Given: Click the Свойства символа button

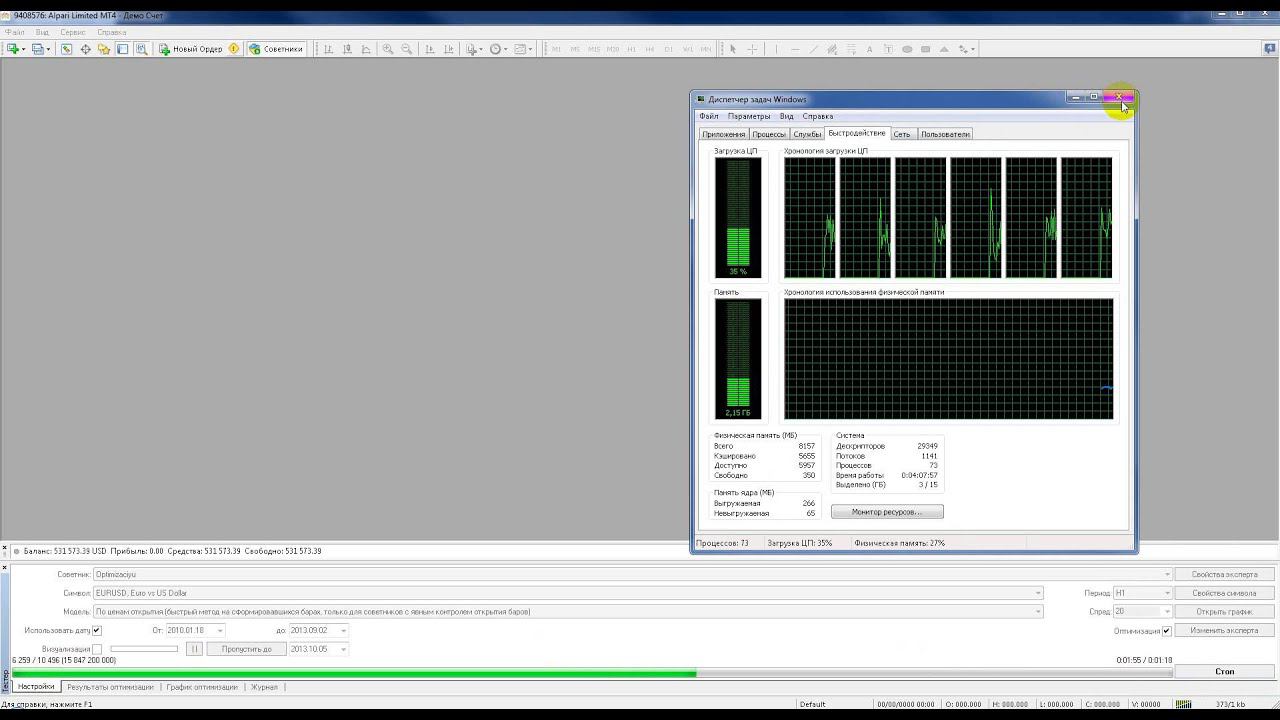Looking at the screenshot, I should [x=1224, y=593].
